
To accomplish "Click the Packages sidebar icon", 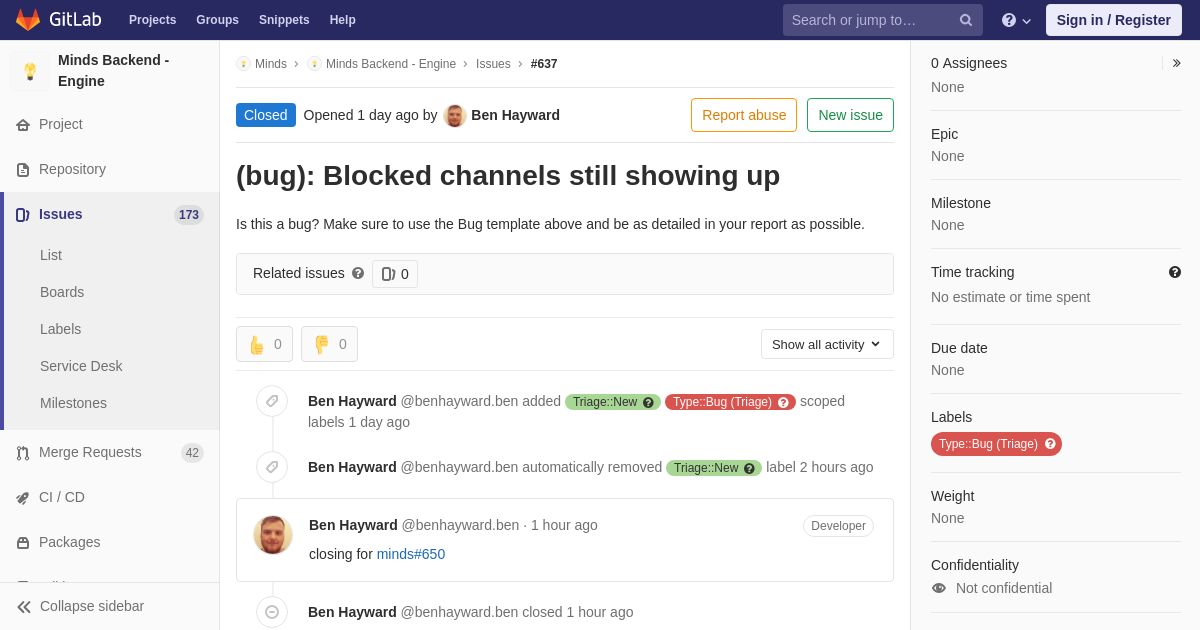I will pyautogui.click(x=23, y=543).
